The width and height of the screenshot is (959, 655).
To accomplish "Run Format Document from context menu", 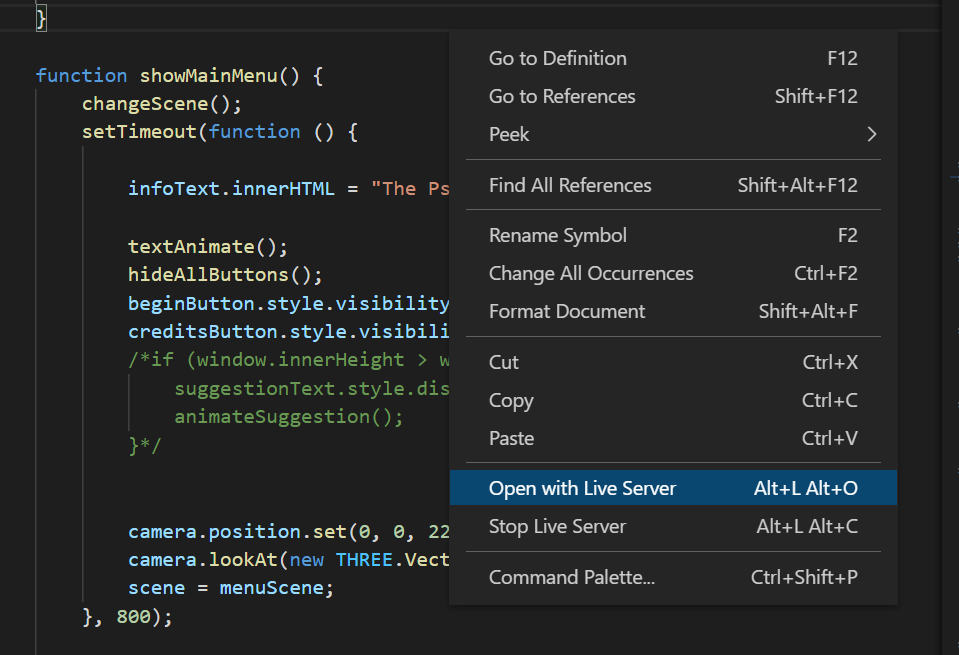I will point(673,311).
